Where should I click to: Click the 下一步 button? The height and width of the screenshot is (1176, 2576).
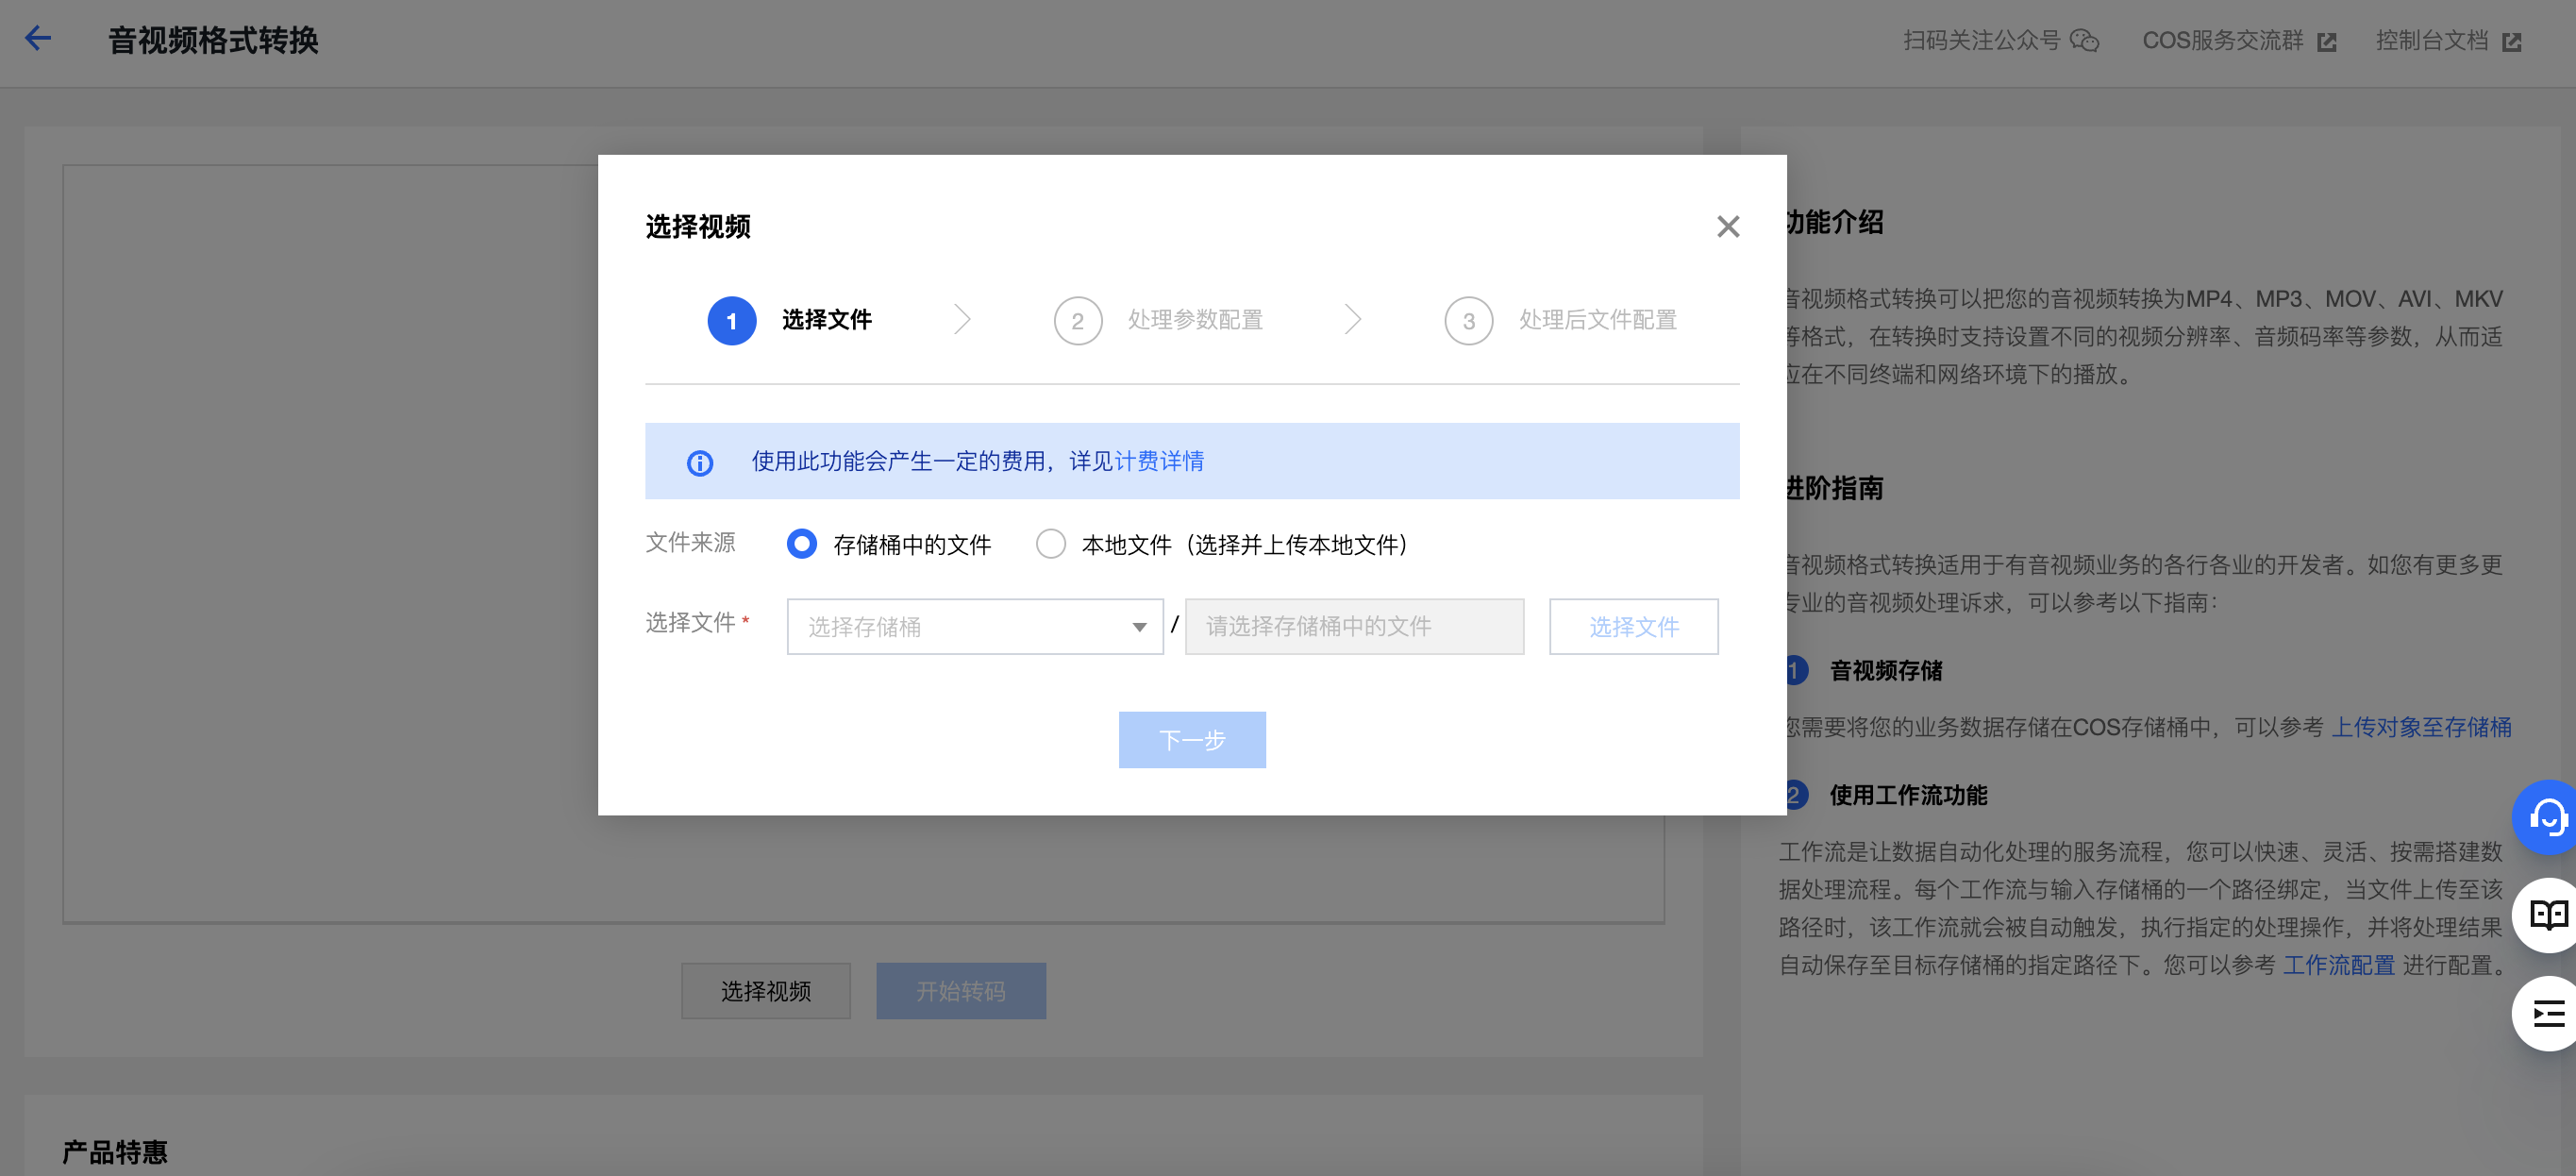point(1191,740)
